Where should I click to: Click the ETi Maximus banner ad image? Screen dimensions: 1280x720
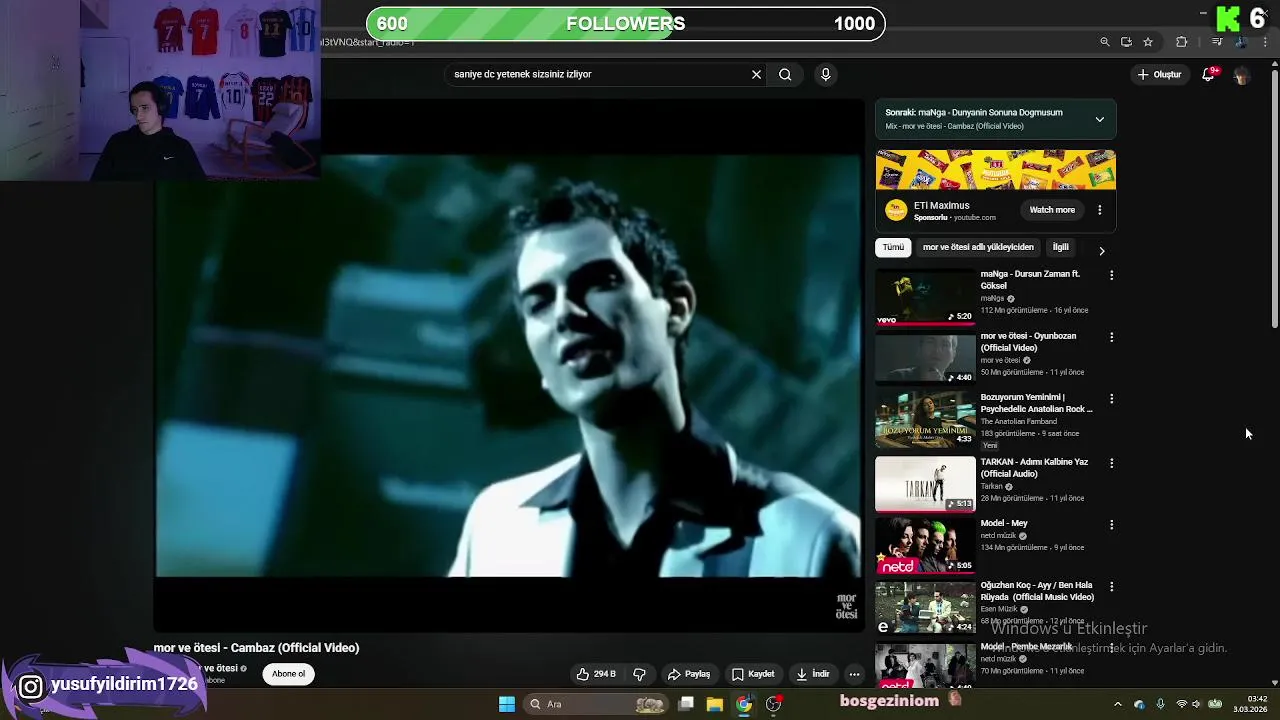995,170
